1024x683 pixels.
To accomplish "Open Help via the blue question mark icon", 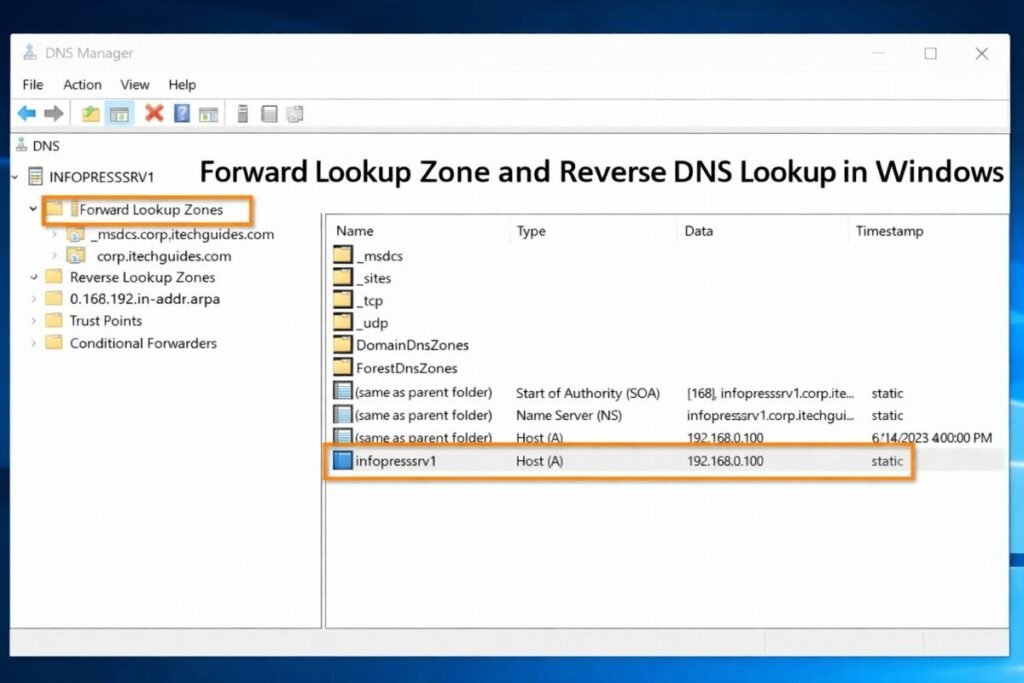I will [181, 113].
